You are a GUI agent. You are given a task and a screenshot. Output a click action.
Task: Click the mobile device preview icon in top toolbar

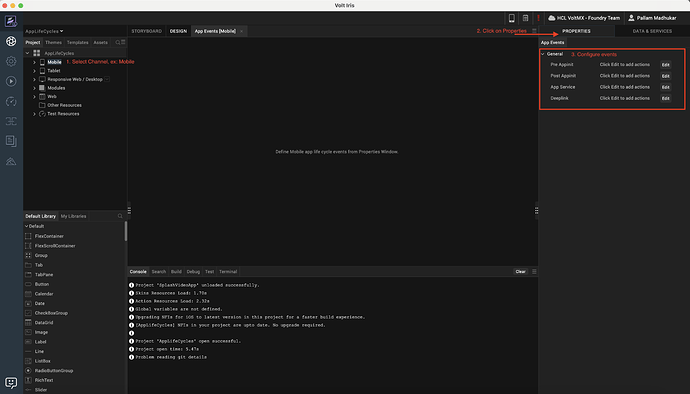[512, 18]
